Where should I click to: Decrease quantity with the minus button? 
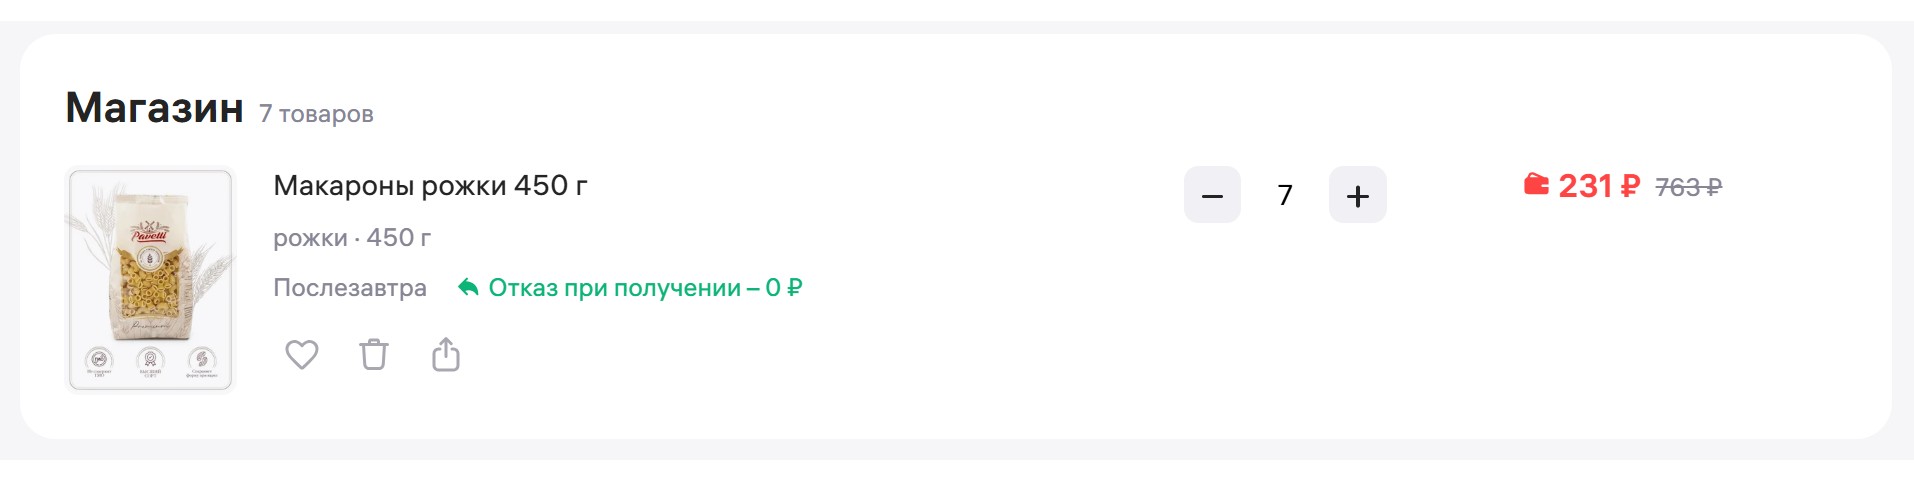tap(1212, 195)
